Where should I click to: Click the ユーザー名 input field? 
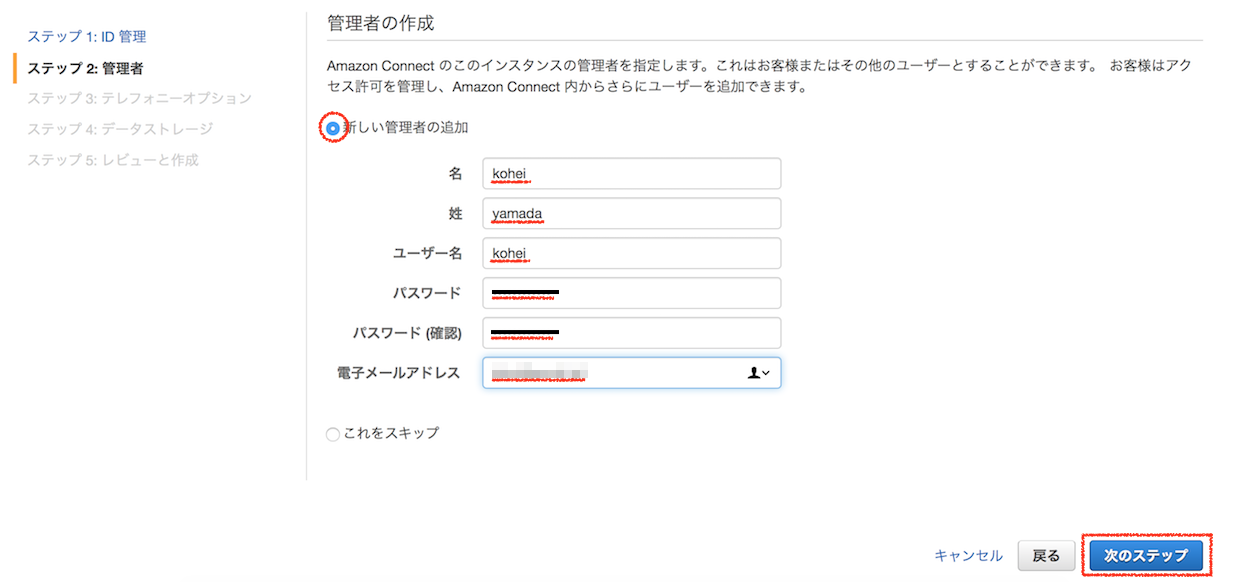coord(632,253)
